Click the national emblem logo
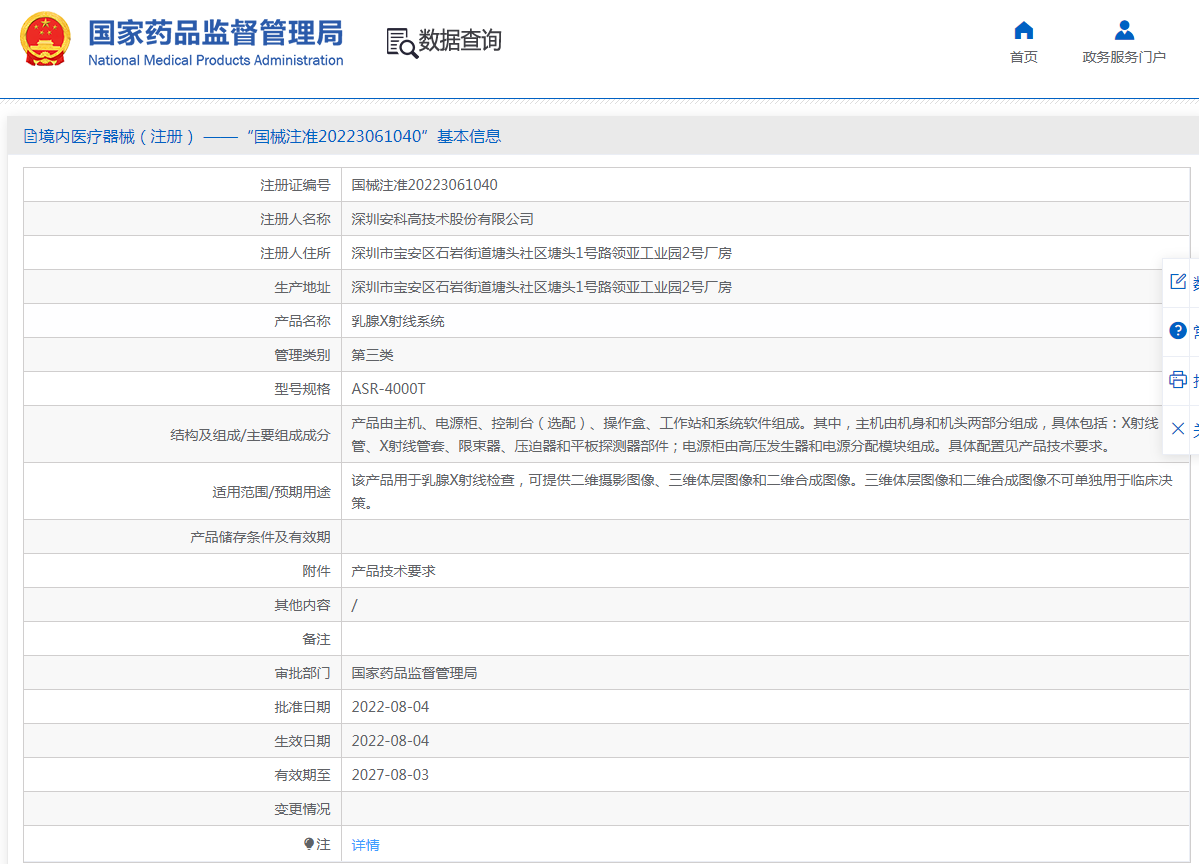1199x864 pixels. (46, 40)
